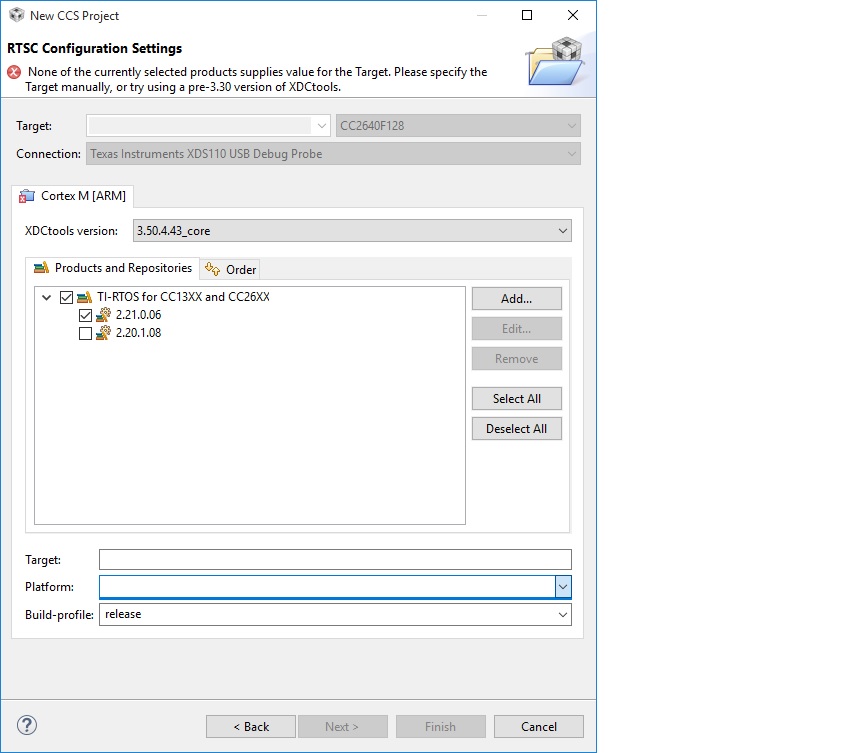Open the XDCtools version dropdown
Image resolution: width=864 pixels, height=753 pixels.
tap(563, 231)
